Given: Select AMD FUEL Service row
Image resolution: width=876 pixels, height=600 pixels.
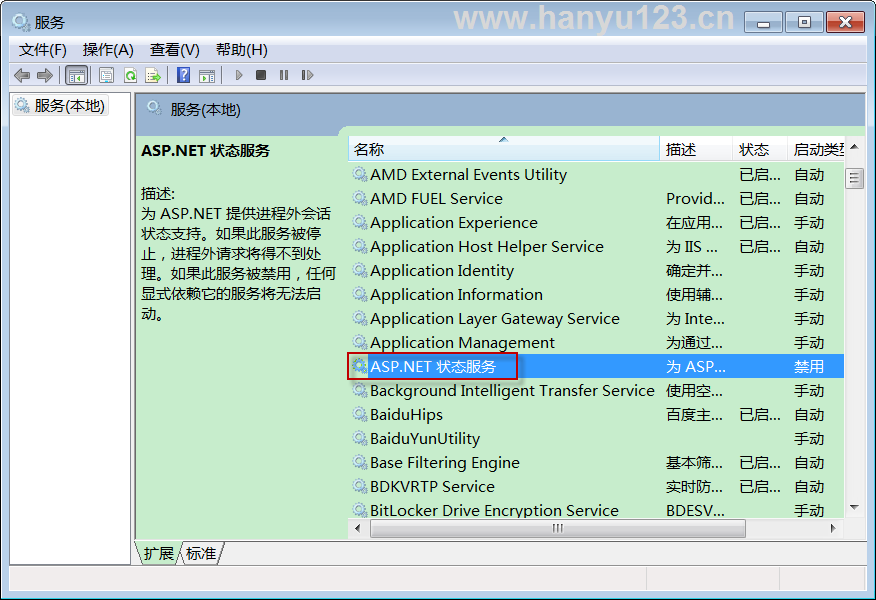Looking at the screenshot, I should pos(596,199).
